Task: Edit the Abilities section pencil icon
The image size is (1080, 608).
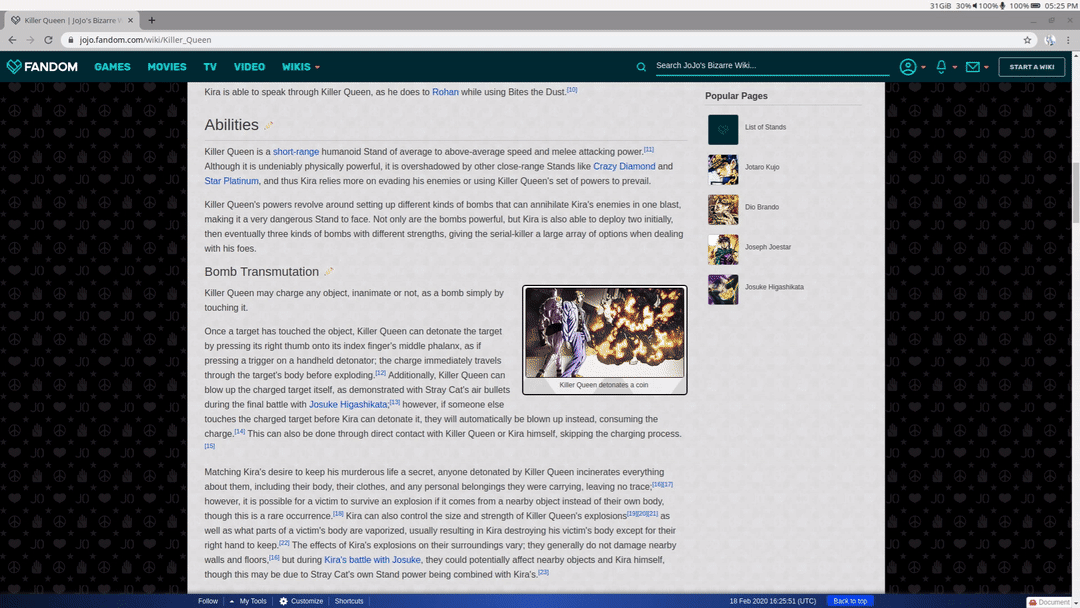Action: (x=269, y=125)
